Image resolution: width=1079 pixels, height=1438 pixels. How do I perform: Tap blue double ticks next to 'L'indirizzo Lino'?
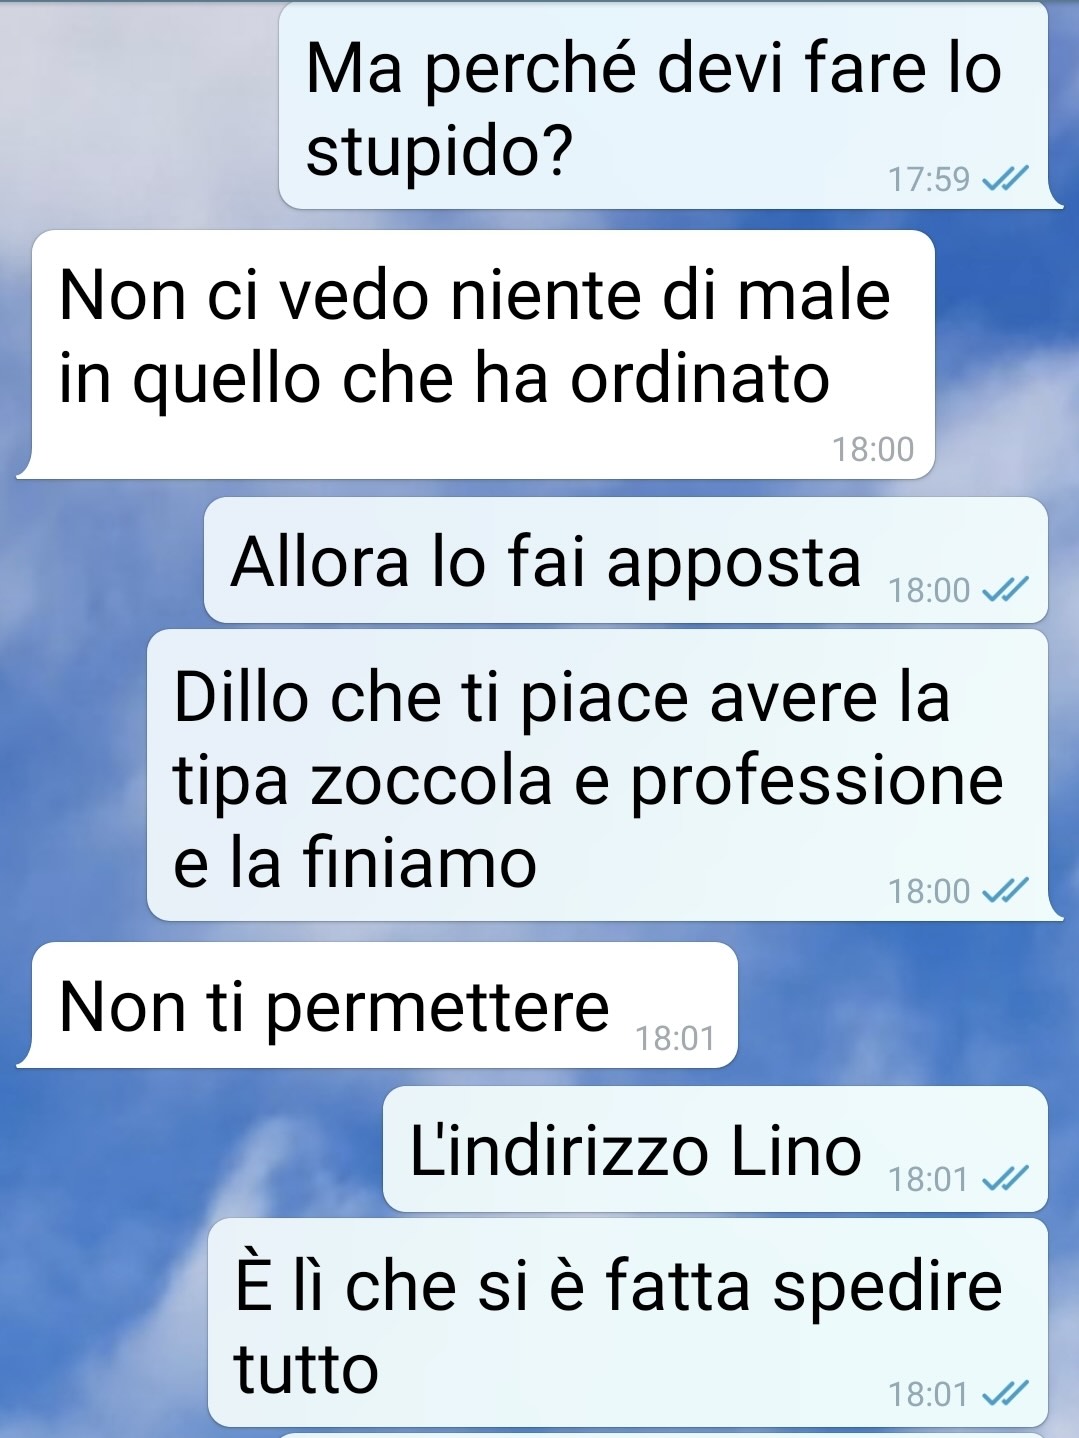pos(1004,1179)
